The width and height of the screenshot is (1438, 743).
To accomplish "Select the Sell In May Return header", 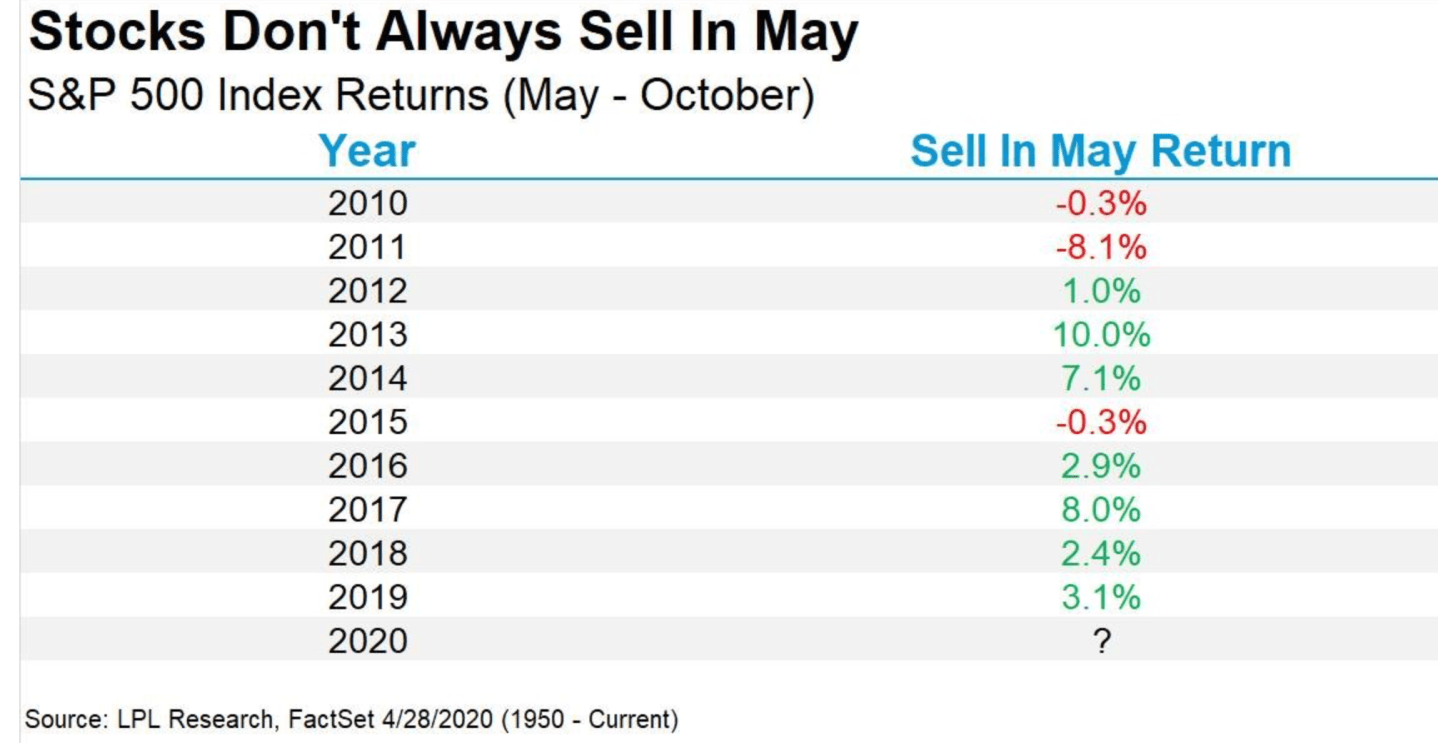I will coord(1100,152).
